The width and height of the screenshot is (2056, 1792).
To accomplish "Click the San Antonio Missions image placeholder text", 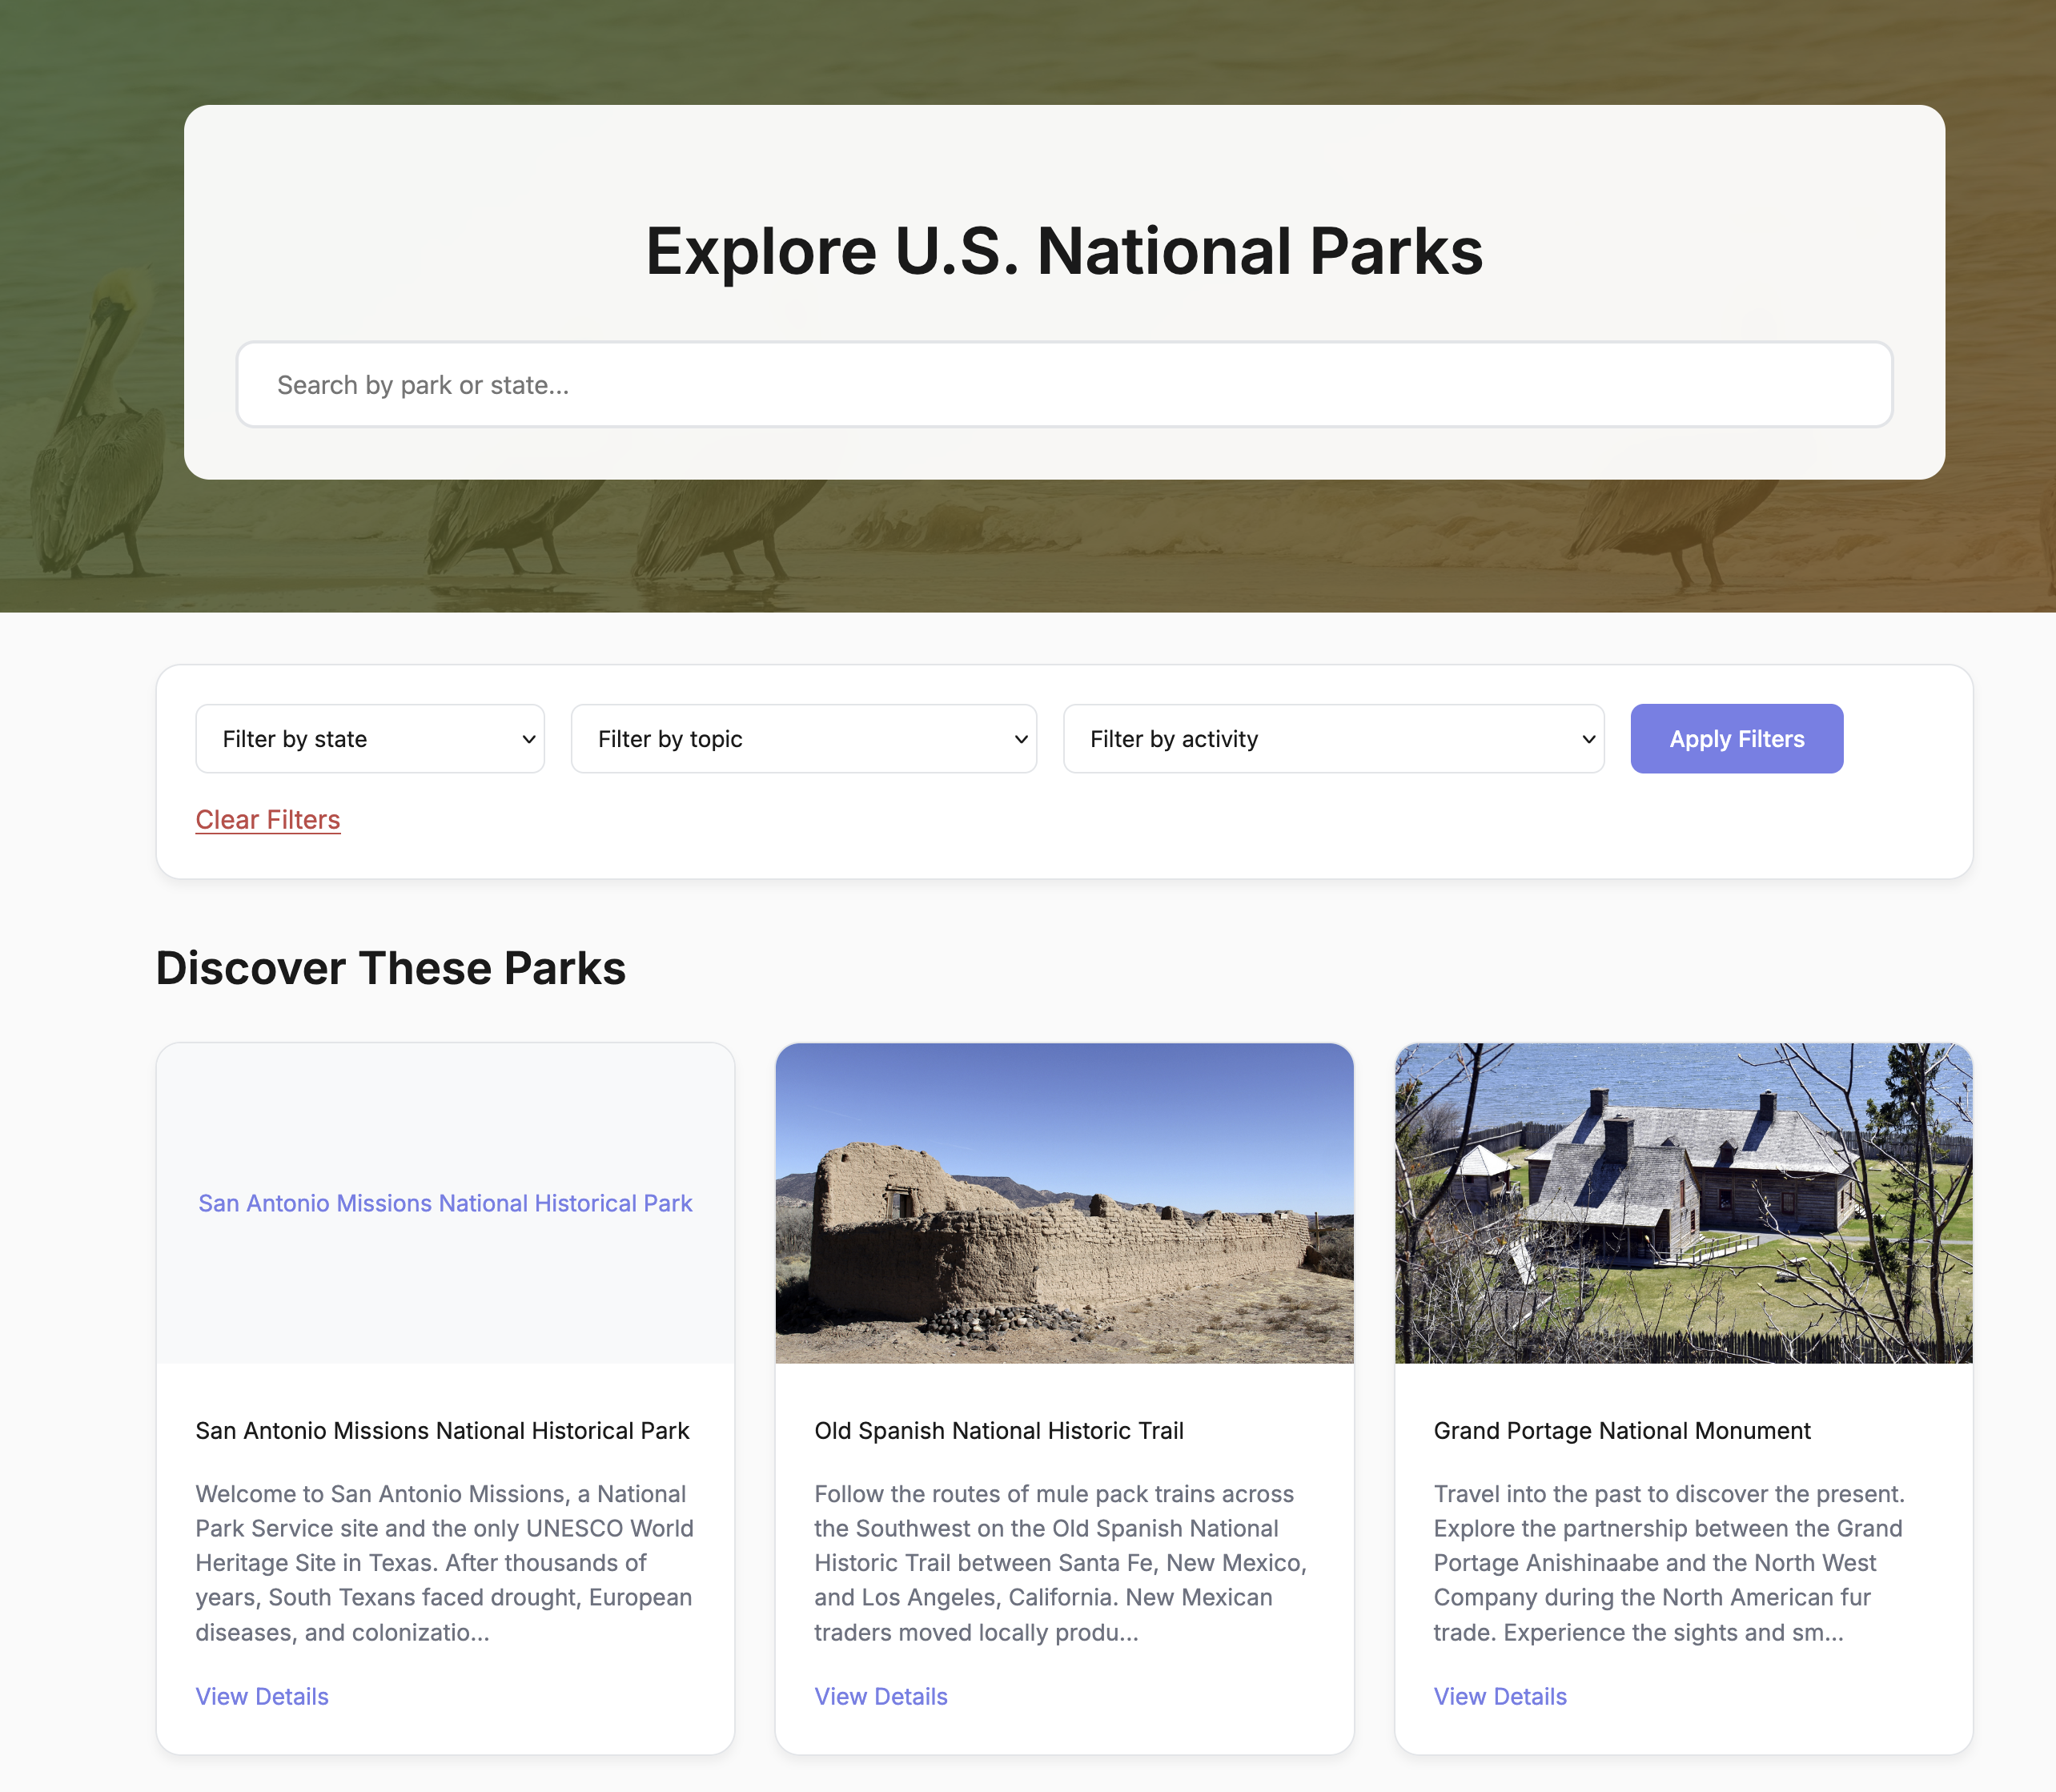I will tap(445, 1203).
